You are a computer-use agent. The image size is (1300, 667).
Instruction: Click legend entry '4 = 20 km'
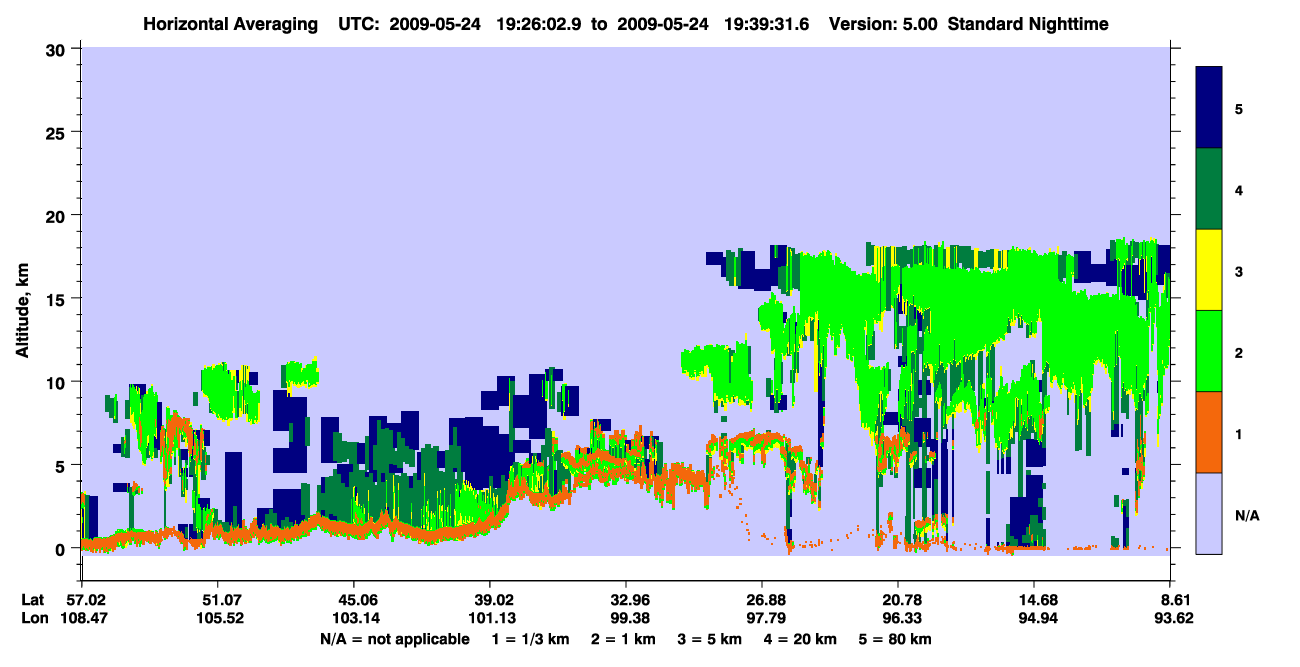[800, 639]
